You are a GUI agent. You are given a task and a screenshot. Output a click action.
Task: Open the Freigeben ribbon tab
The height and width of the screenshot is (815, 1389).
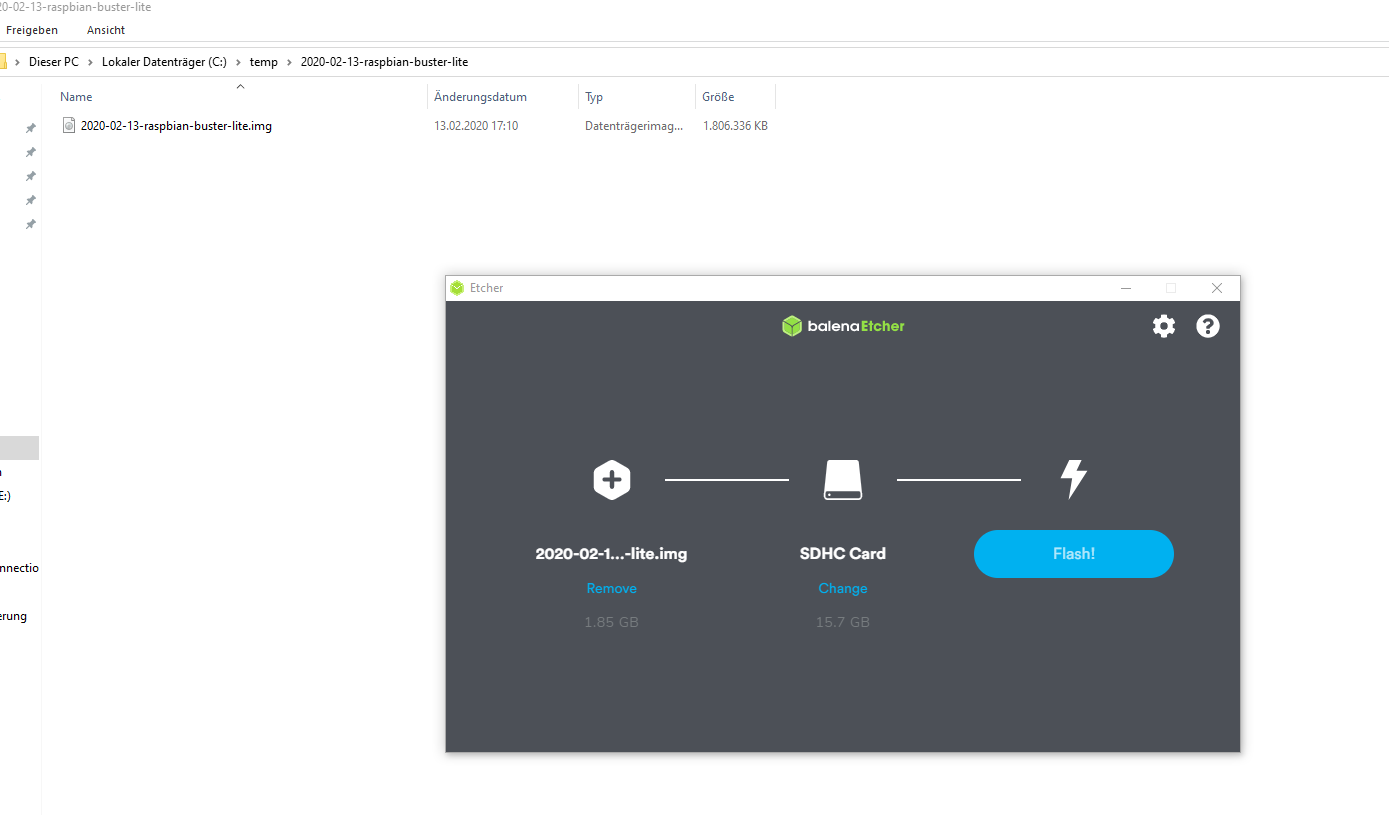click(32, 30)
